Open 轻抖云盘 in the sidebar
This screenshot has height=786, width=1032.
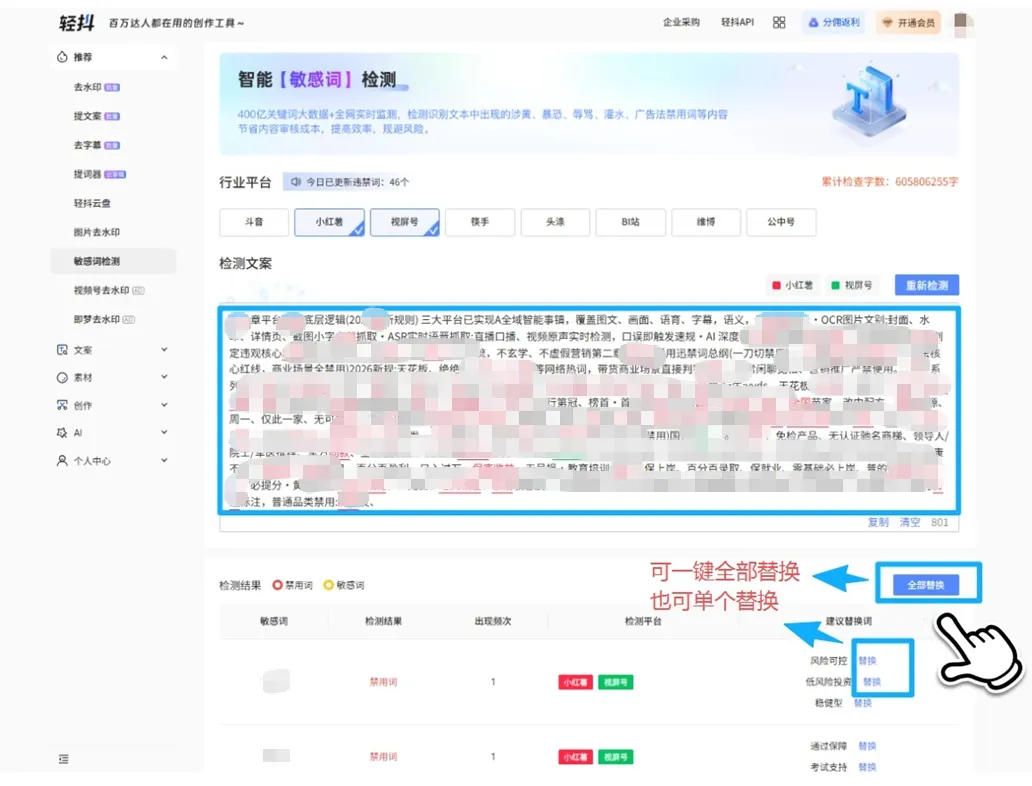coord(92,203)
